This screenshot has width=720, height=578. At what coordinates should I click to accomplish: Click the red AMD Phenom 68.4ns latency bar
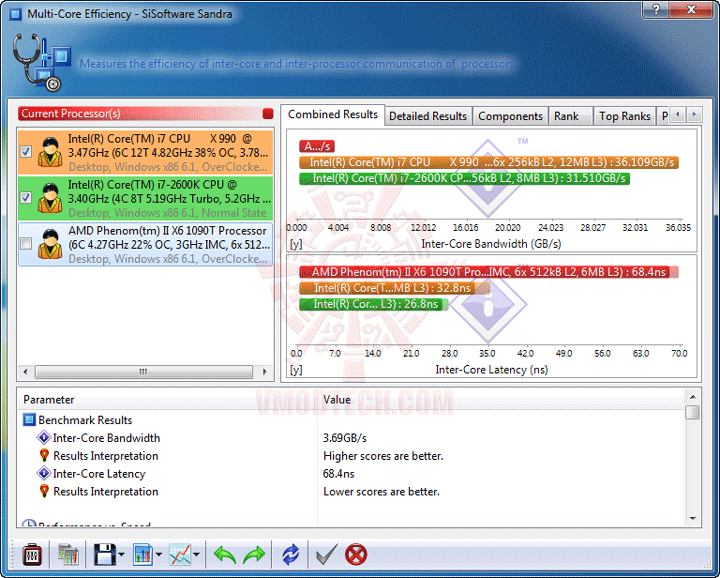pyautogui.click(x=489, y=272)
